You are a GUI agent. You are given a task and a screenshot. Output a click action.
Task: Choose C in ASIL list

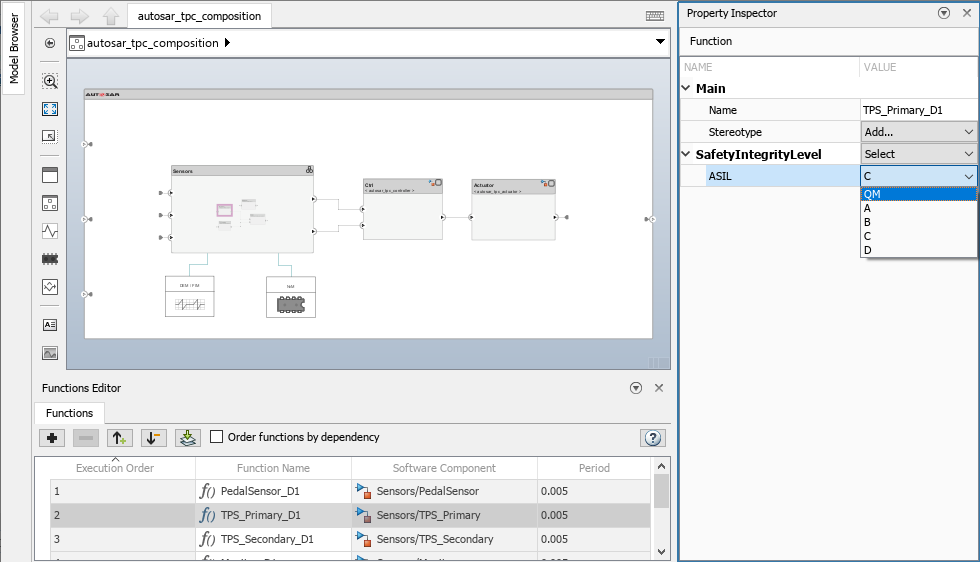pyautogui.click(x=919, y=236)
